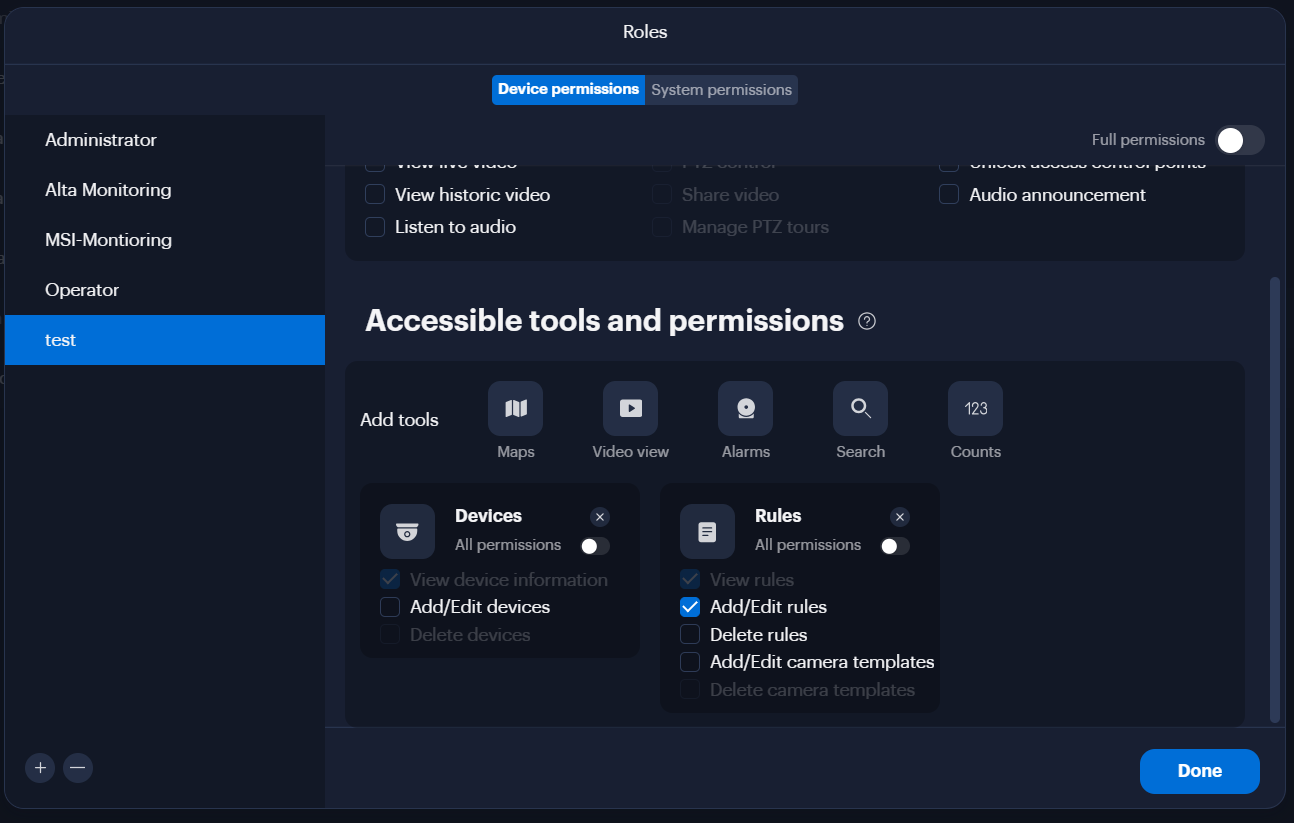The height and width of the screenshot is (823, 1294).
Task: Select the Device permissions tab
Action: click(x=568, y=90)
